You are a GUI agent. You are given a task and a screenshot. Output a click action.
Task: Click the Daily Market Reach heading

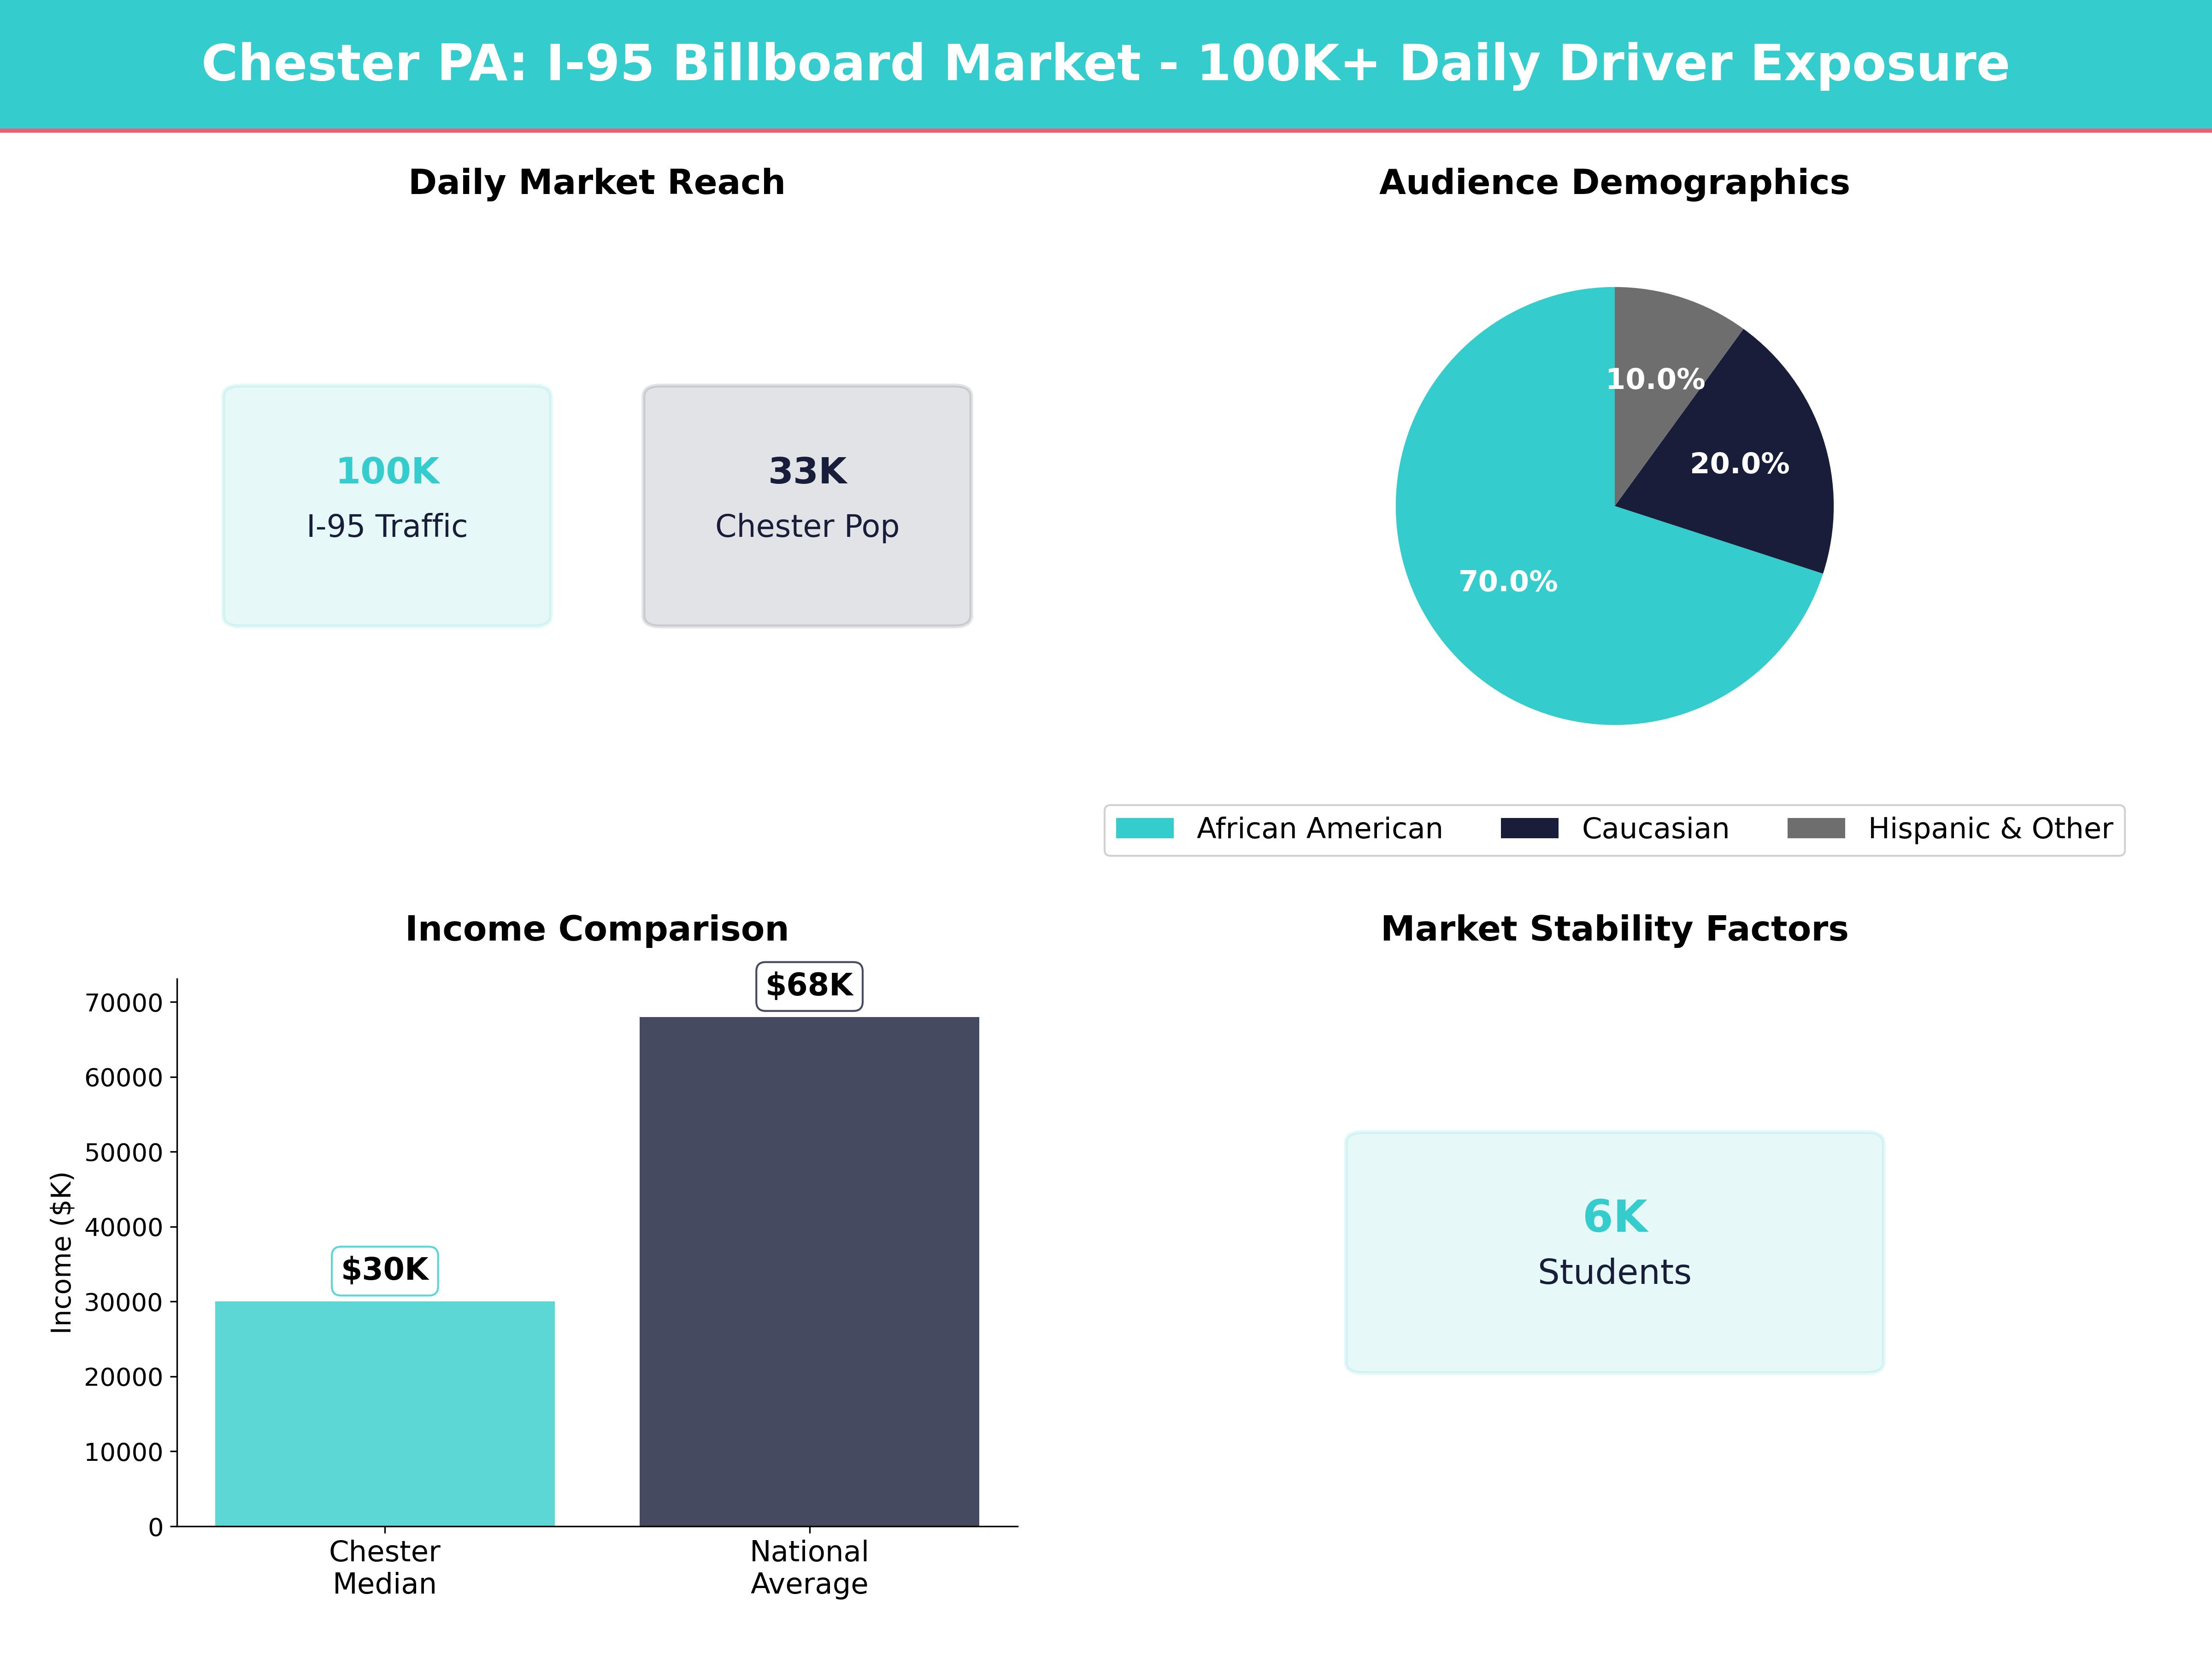597,182
